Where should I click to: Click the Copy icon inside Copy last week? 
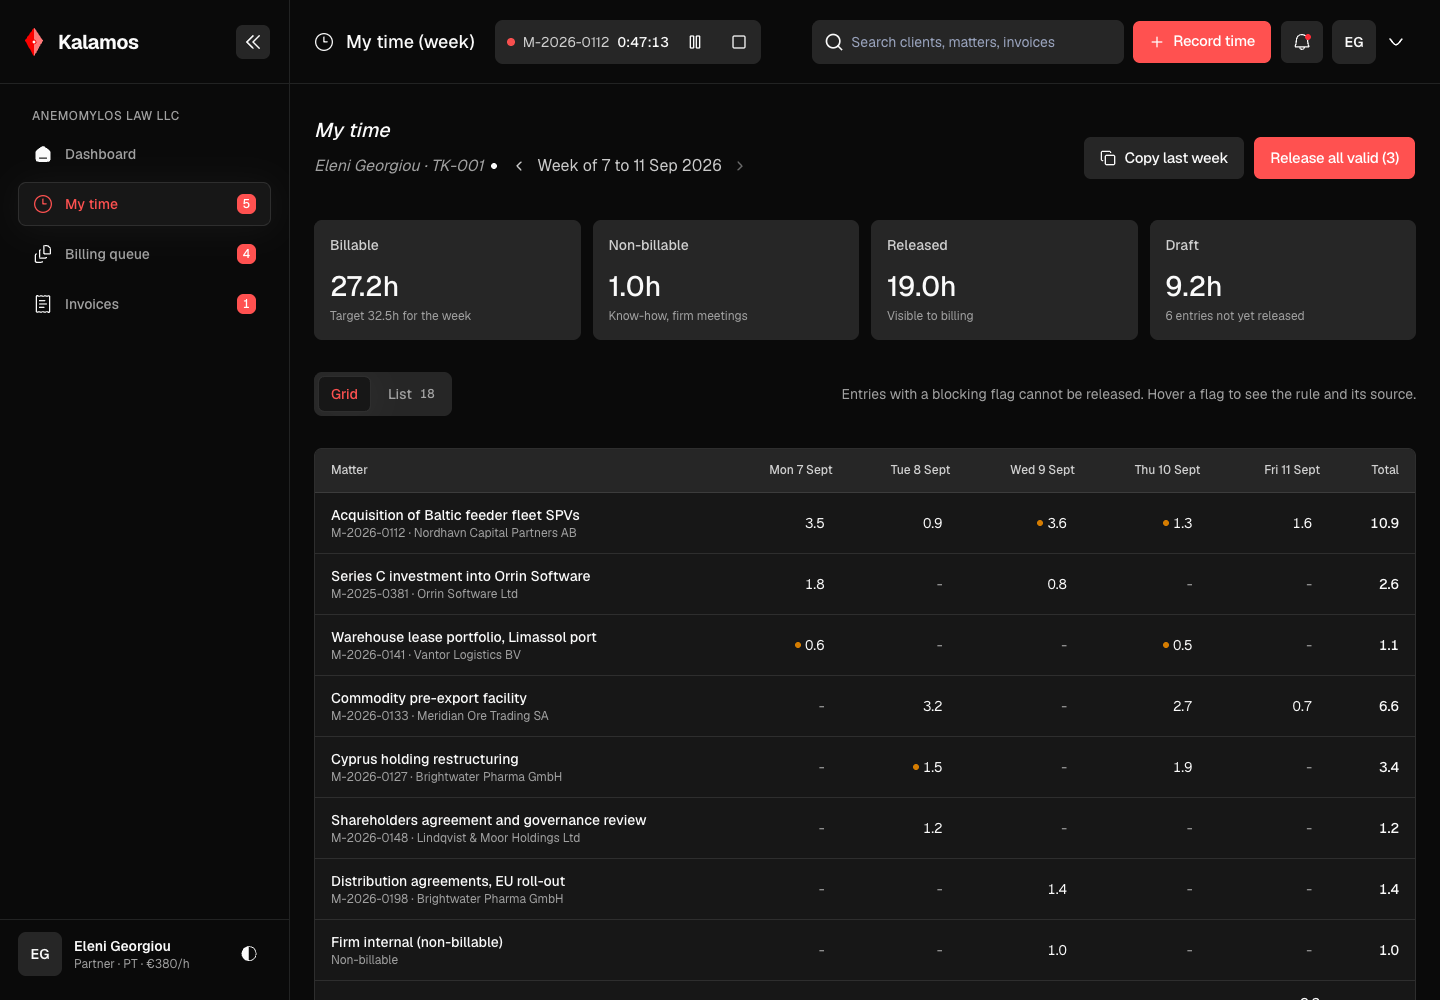[1108, 158]
